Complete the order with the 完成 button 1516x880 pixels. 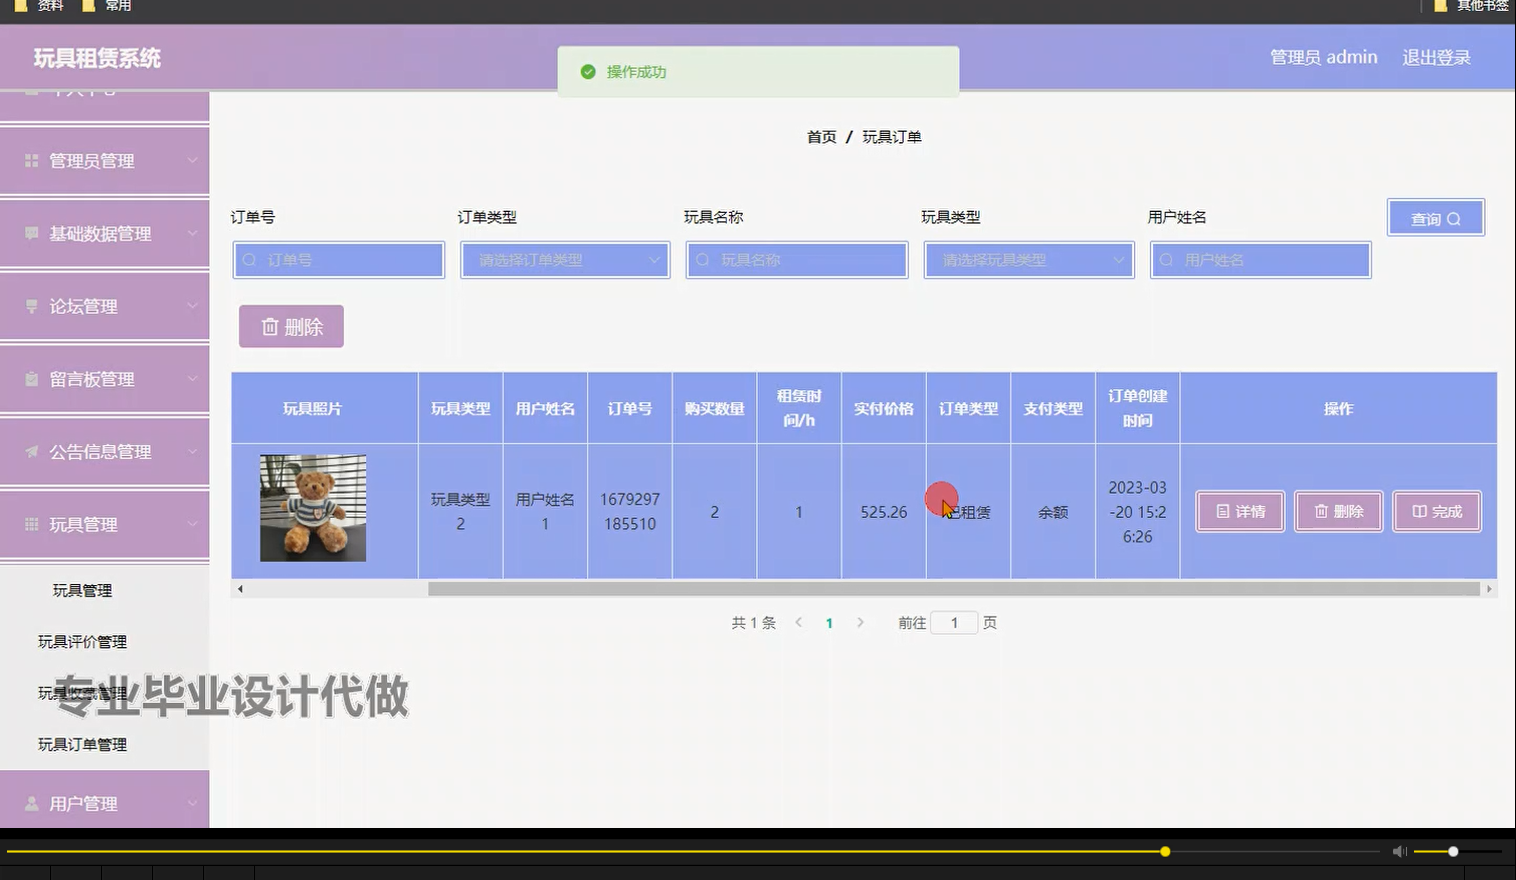(1436, 511)
